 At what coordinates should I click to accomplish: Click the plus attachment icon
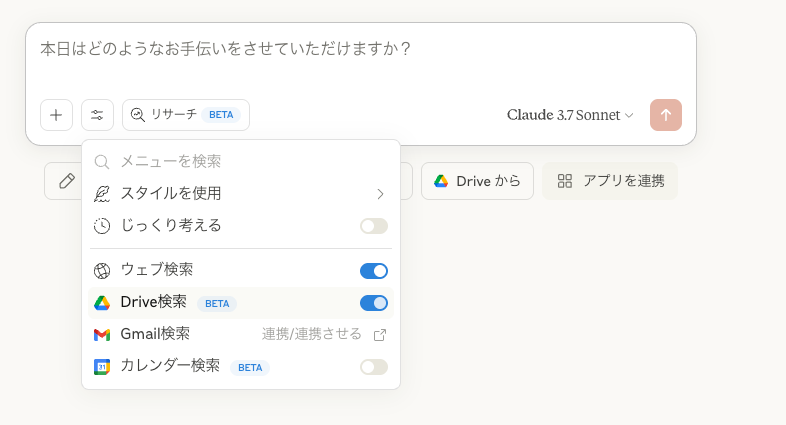[56, 115]
